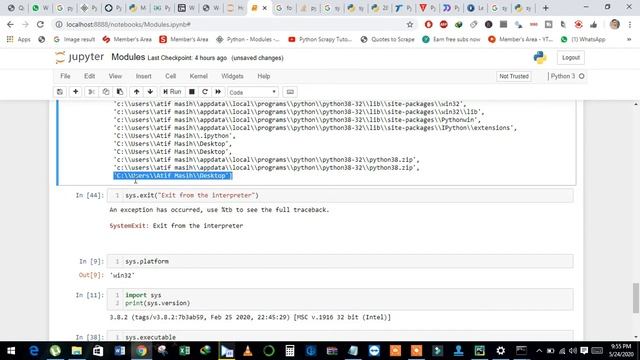Screen dimensions: 640x360
Task: Click the 'win32' output text
Action: [x=122, y=276]
